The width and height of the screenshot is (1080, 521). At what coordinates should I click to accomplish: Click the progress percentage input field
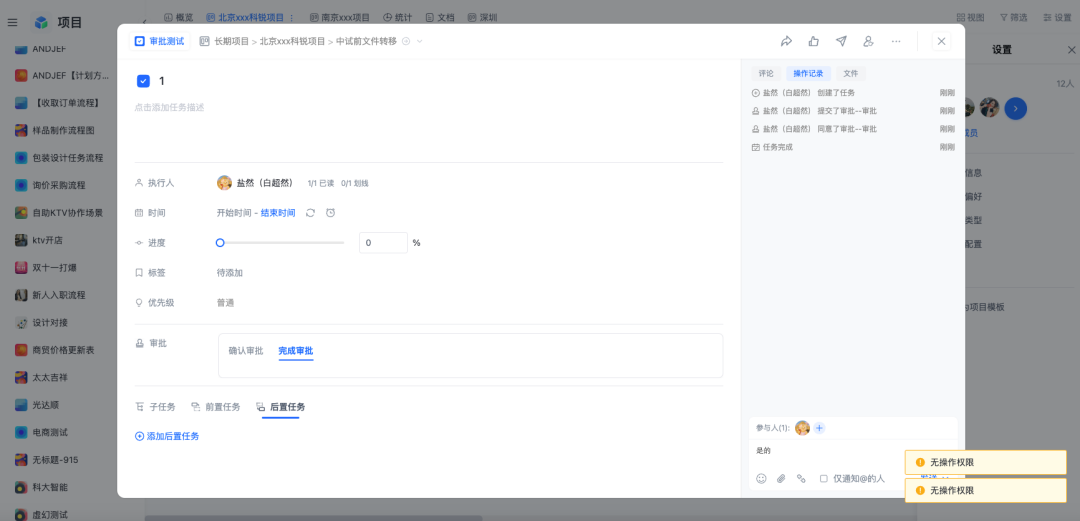[384, 243]
